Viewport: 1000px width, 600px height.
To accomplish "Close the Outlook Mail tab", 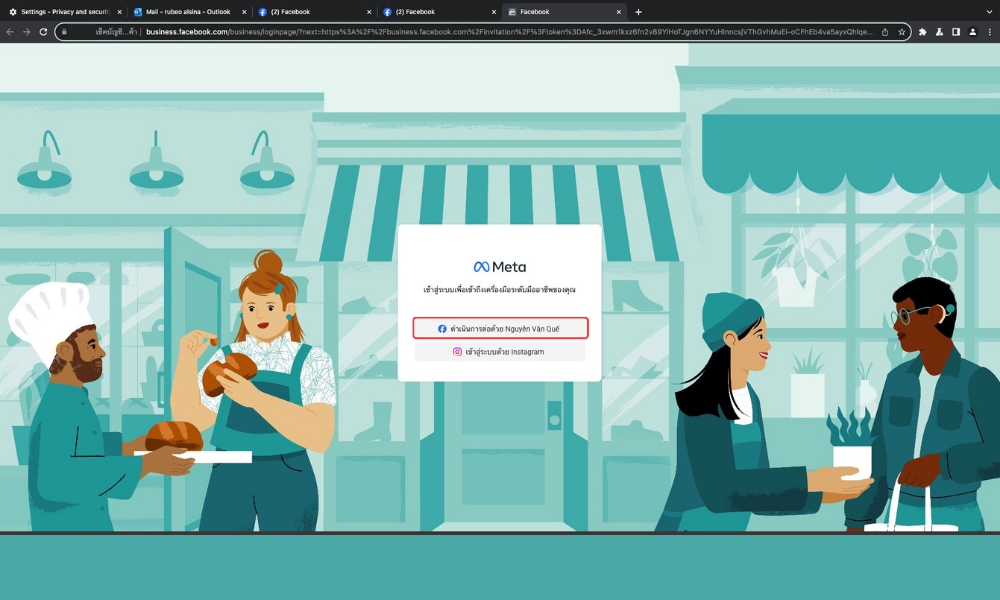I will click(244, 11).
